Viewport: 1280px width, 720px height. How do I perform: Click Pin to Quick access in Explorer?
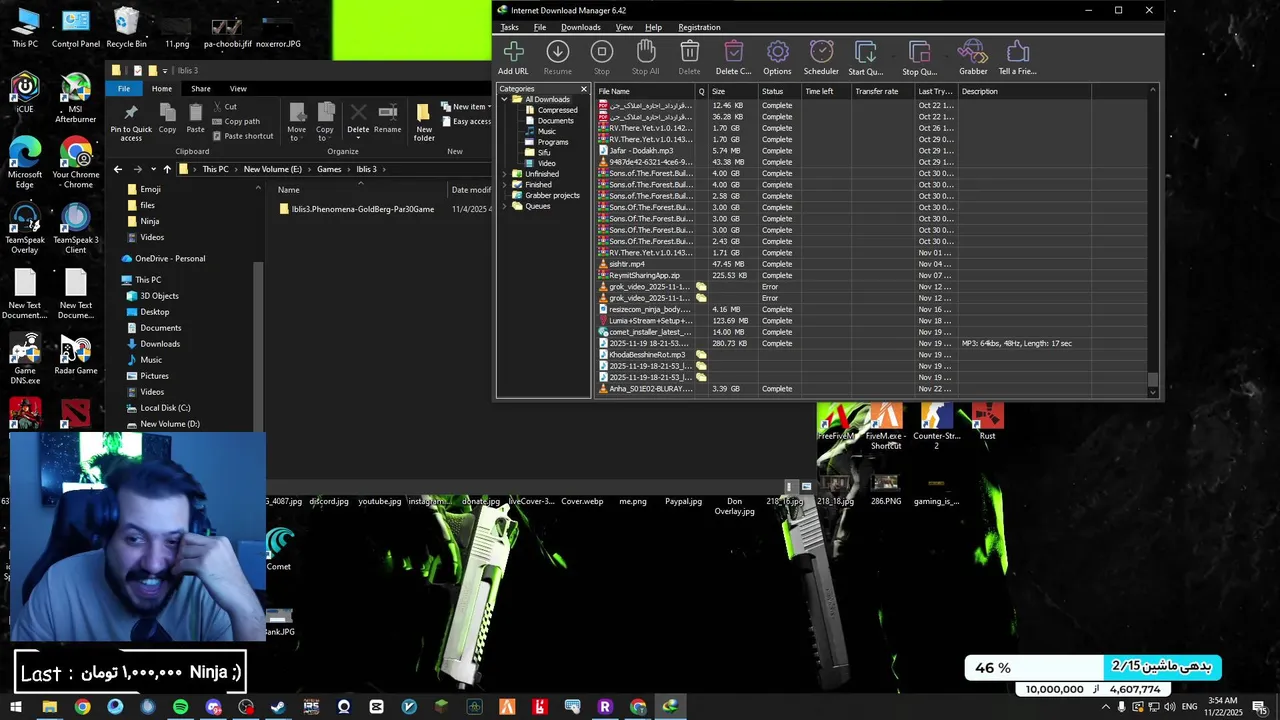pos(131,122)
